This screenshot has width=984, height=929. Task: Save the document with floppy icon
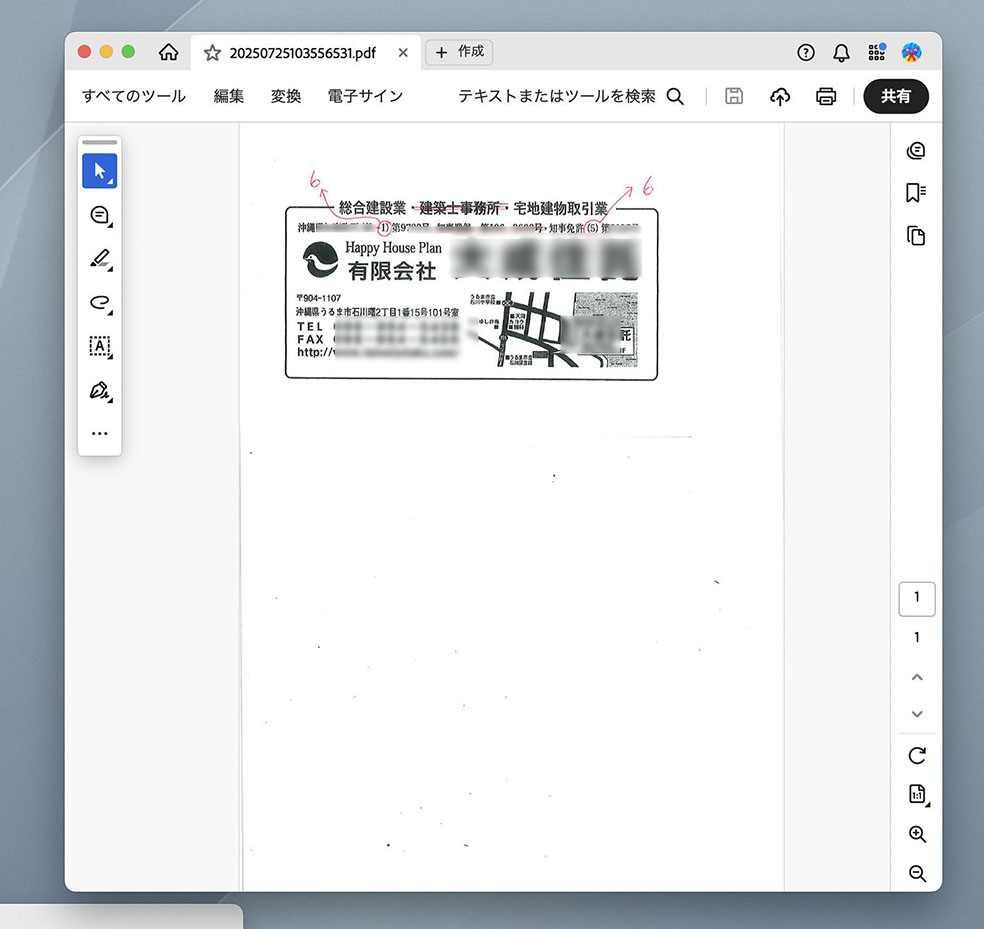pyautogui.click(x=734, y=96)
